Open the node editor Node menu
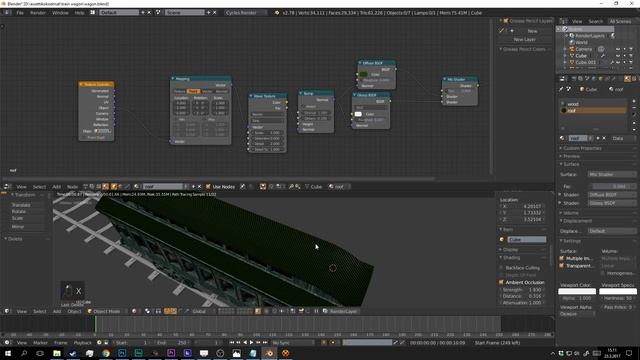Viewport: 640px width, 360px height. click(x=72, y=187)
